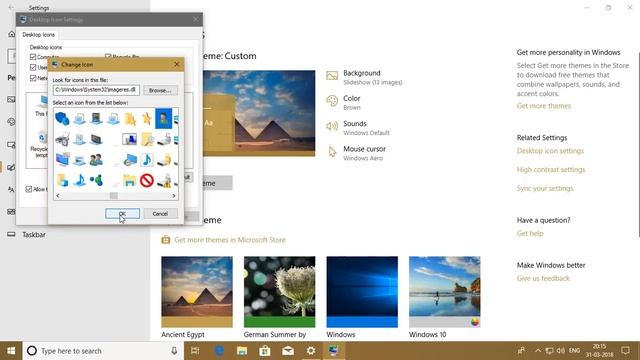
Task: Pick the monitor showing window picture icon
Action: coord(130,139)
